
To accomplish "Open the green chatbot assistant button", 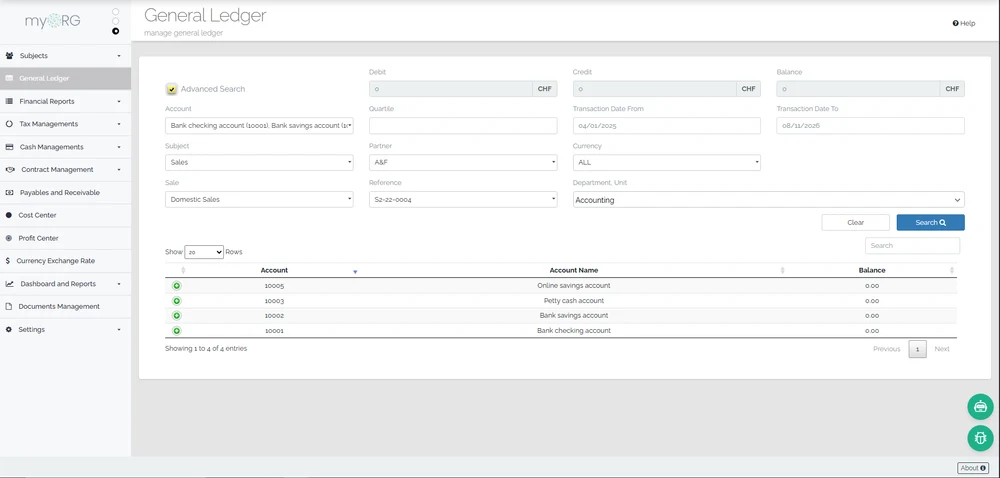I will coord(980,406).
